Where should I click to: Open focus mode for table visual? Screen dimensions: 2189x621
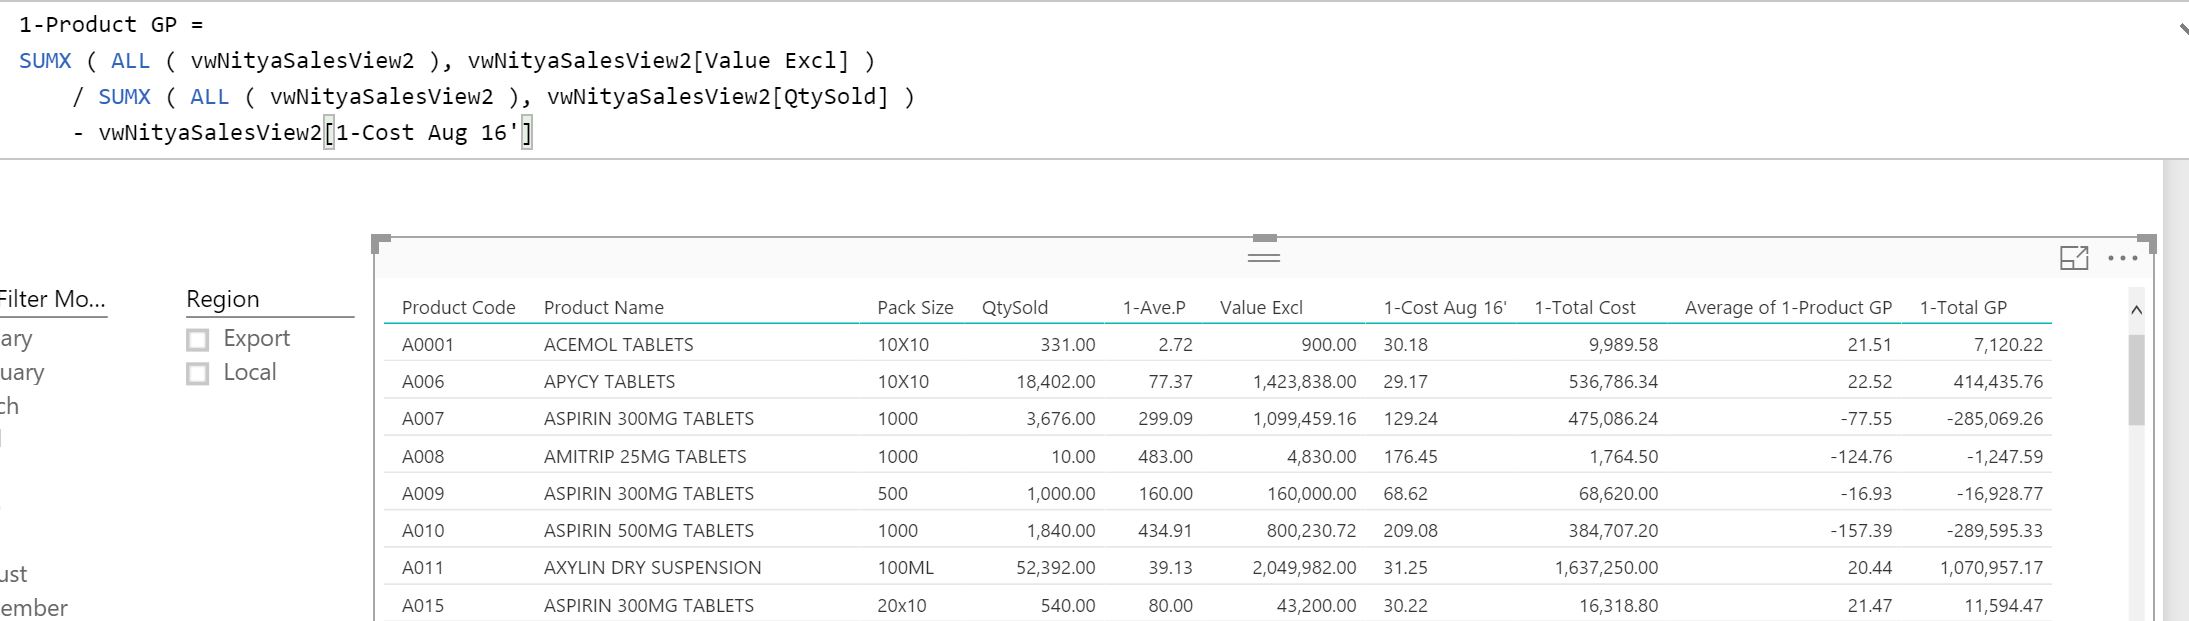click(x=2074, y=258)
